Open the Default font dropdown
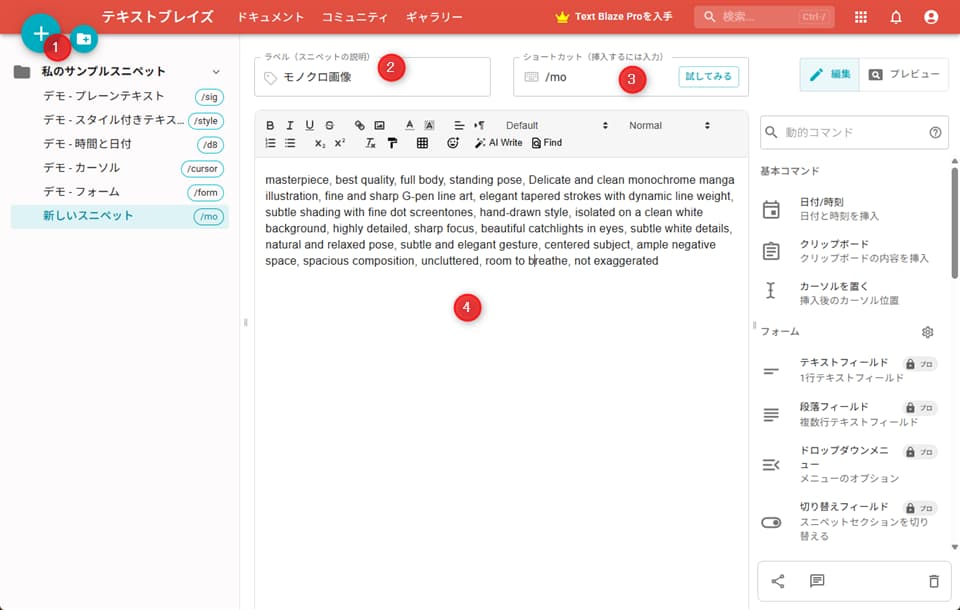Image resolution: width=960 pixels, height=610 pixels. [x=556, y=125]
